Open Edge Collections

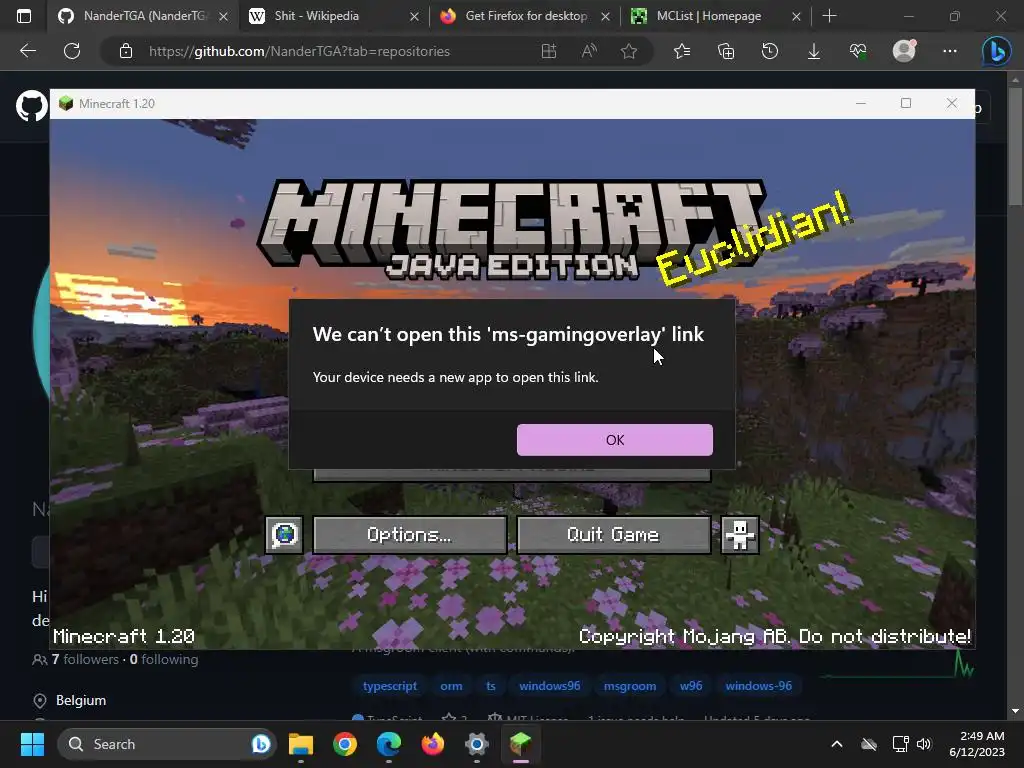[x=726, y=51]
